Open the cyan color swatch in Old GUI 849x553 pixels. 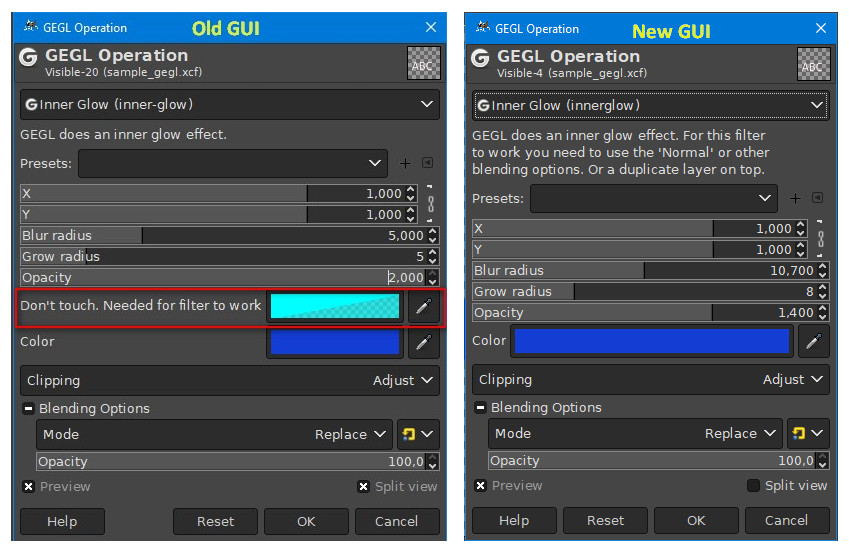pos(335,306)
